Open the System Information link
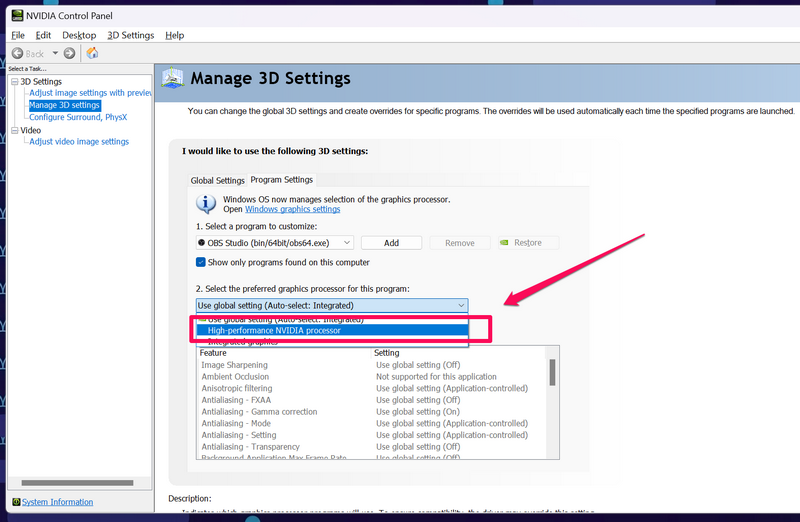This screenshot has height=522, width=800. (58, 502)
